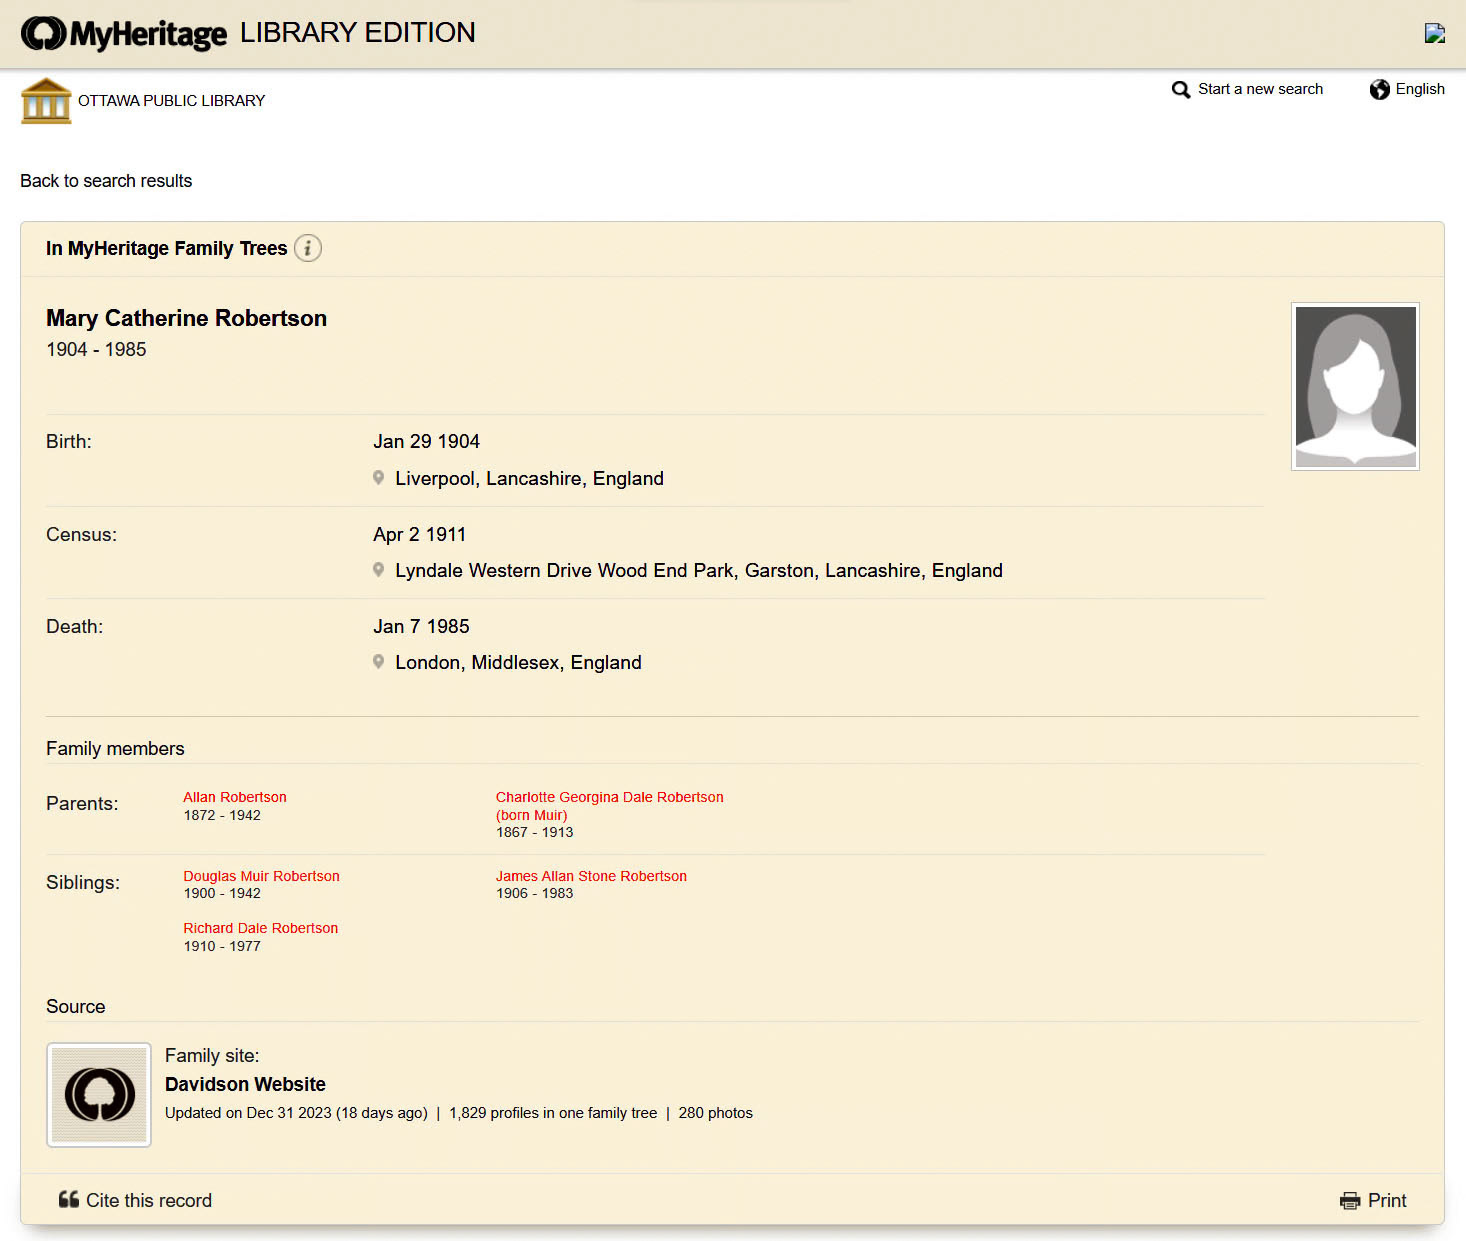Viewport: 1466px width, 1241px height.
Task: Click the Lyndale Western Drive census address
Action: tap(699, 570)
